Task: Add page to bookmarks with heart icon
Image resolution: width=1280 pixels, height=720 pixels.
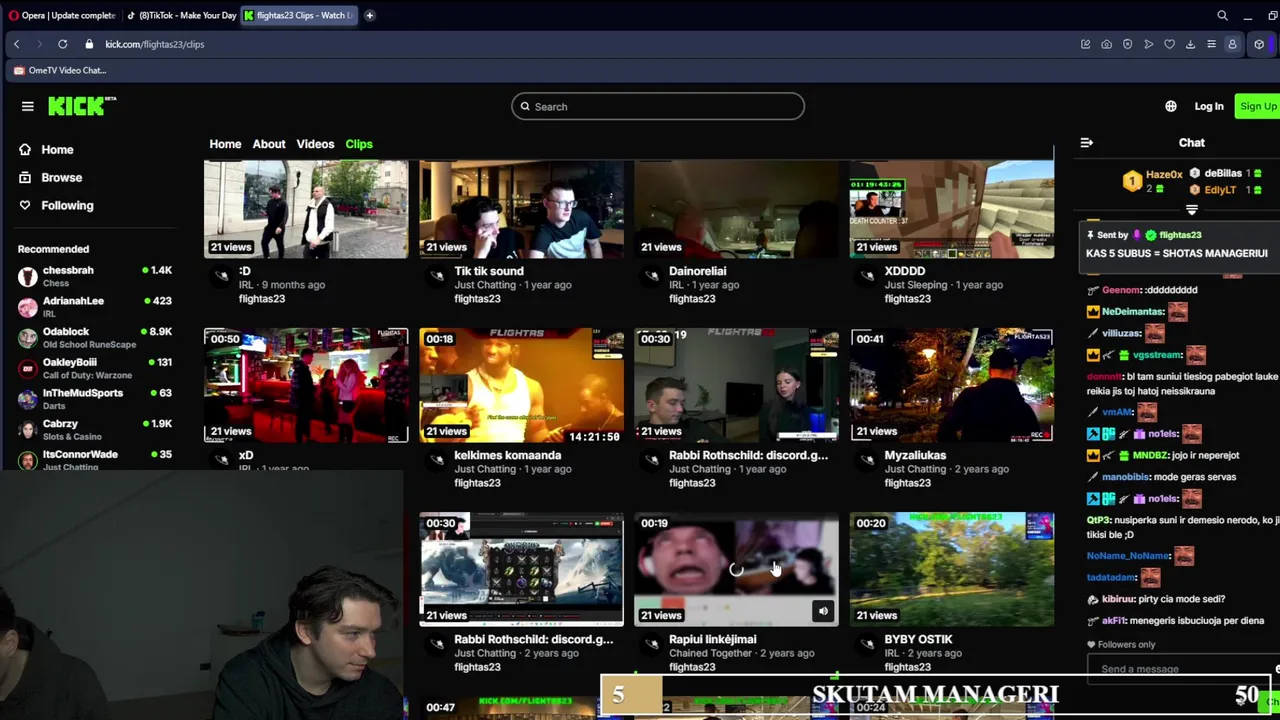Action: (1169, 44)
